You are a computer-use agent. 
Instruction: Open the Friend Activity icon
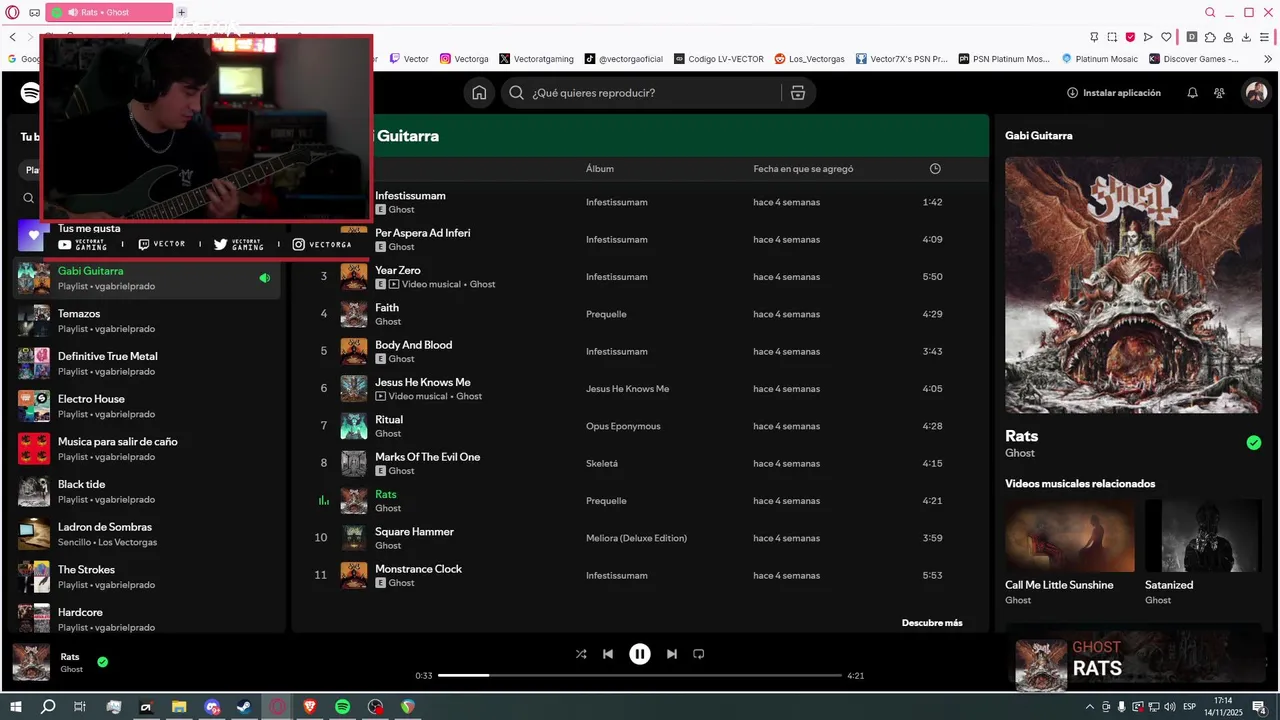pos(1219,93)
